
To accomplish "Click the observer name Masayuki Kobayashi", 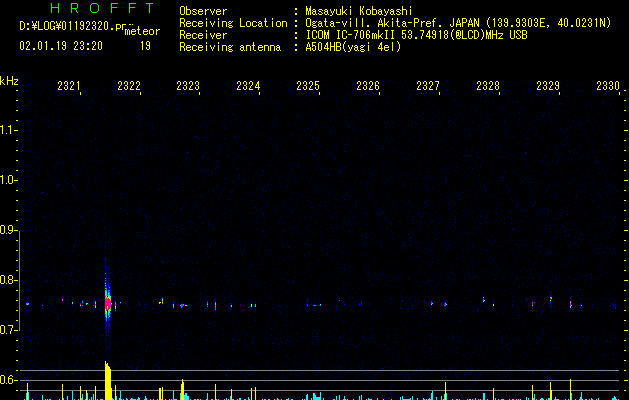I will tap(359, 11).
